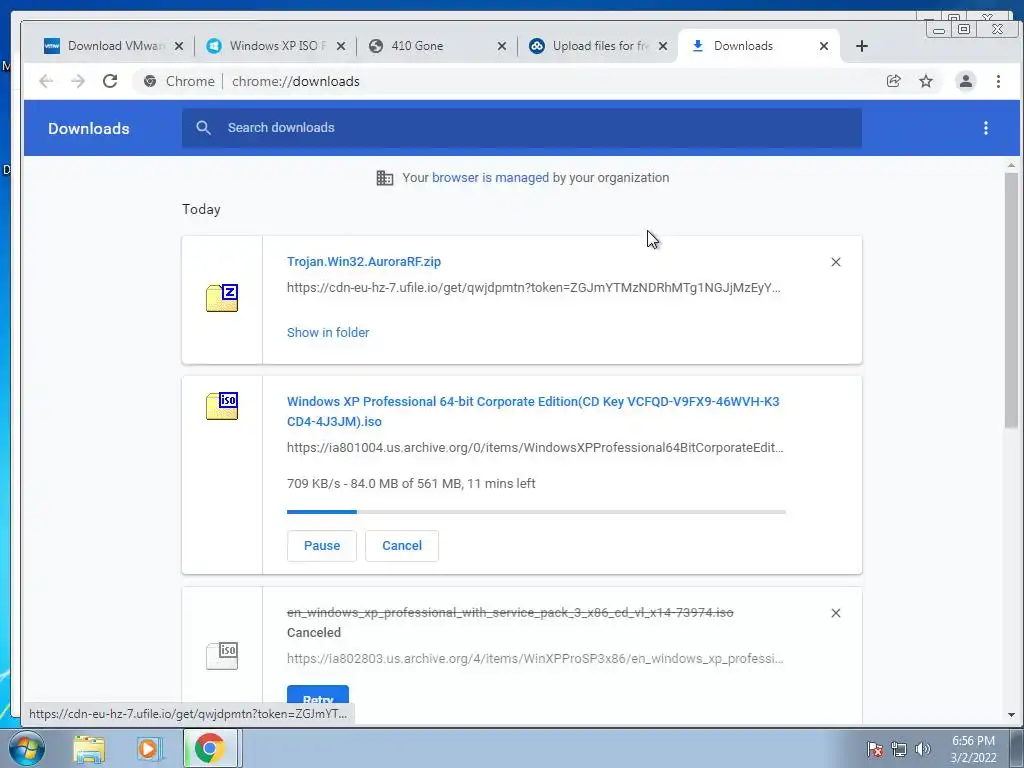
Task: Launch Windows Media Player from taskbar
Action: point(149,749)
